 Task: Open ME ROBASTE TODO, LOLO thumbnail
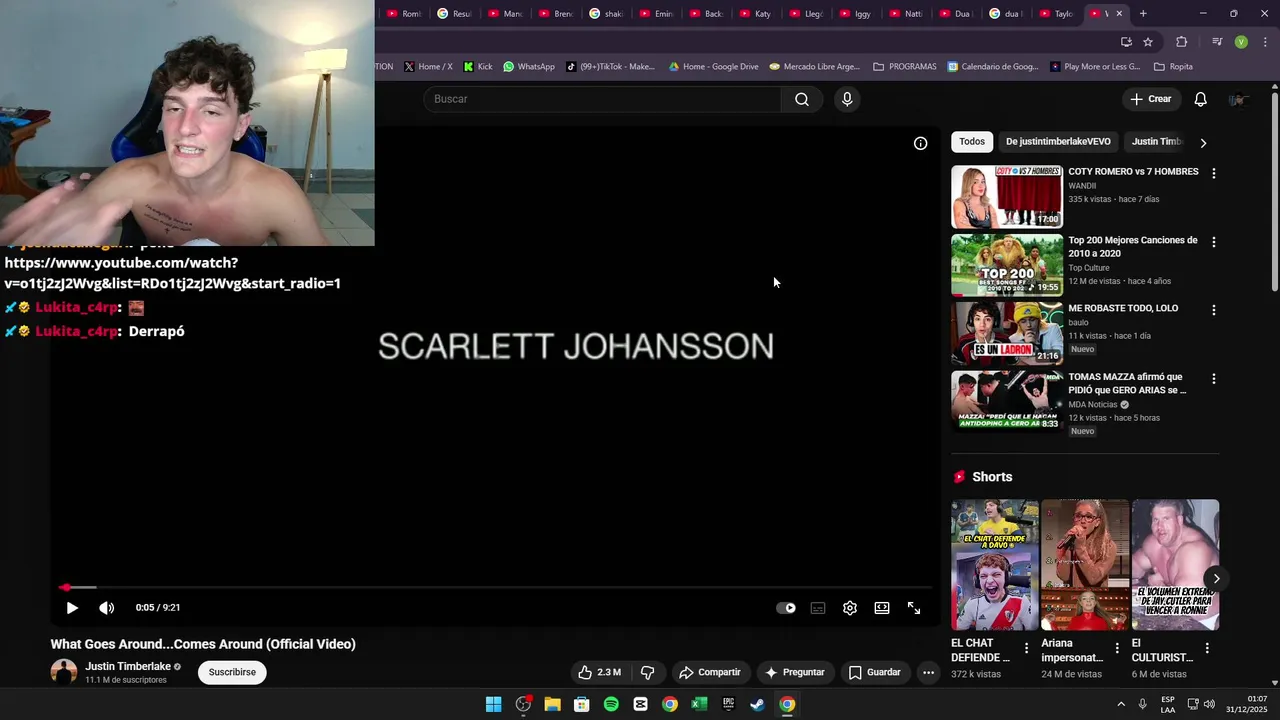1007,333
